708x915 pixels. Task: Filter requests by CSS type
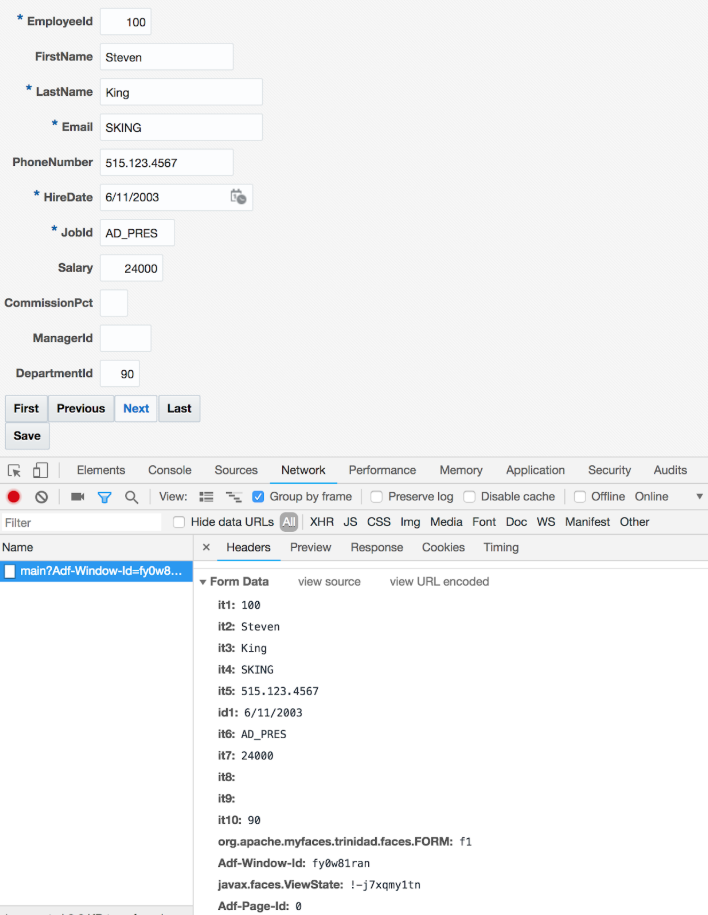(379, 522)
